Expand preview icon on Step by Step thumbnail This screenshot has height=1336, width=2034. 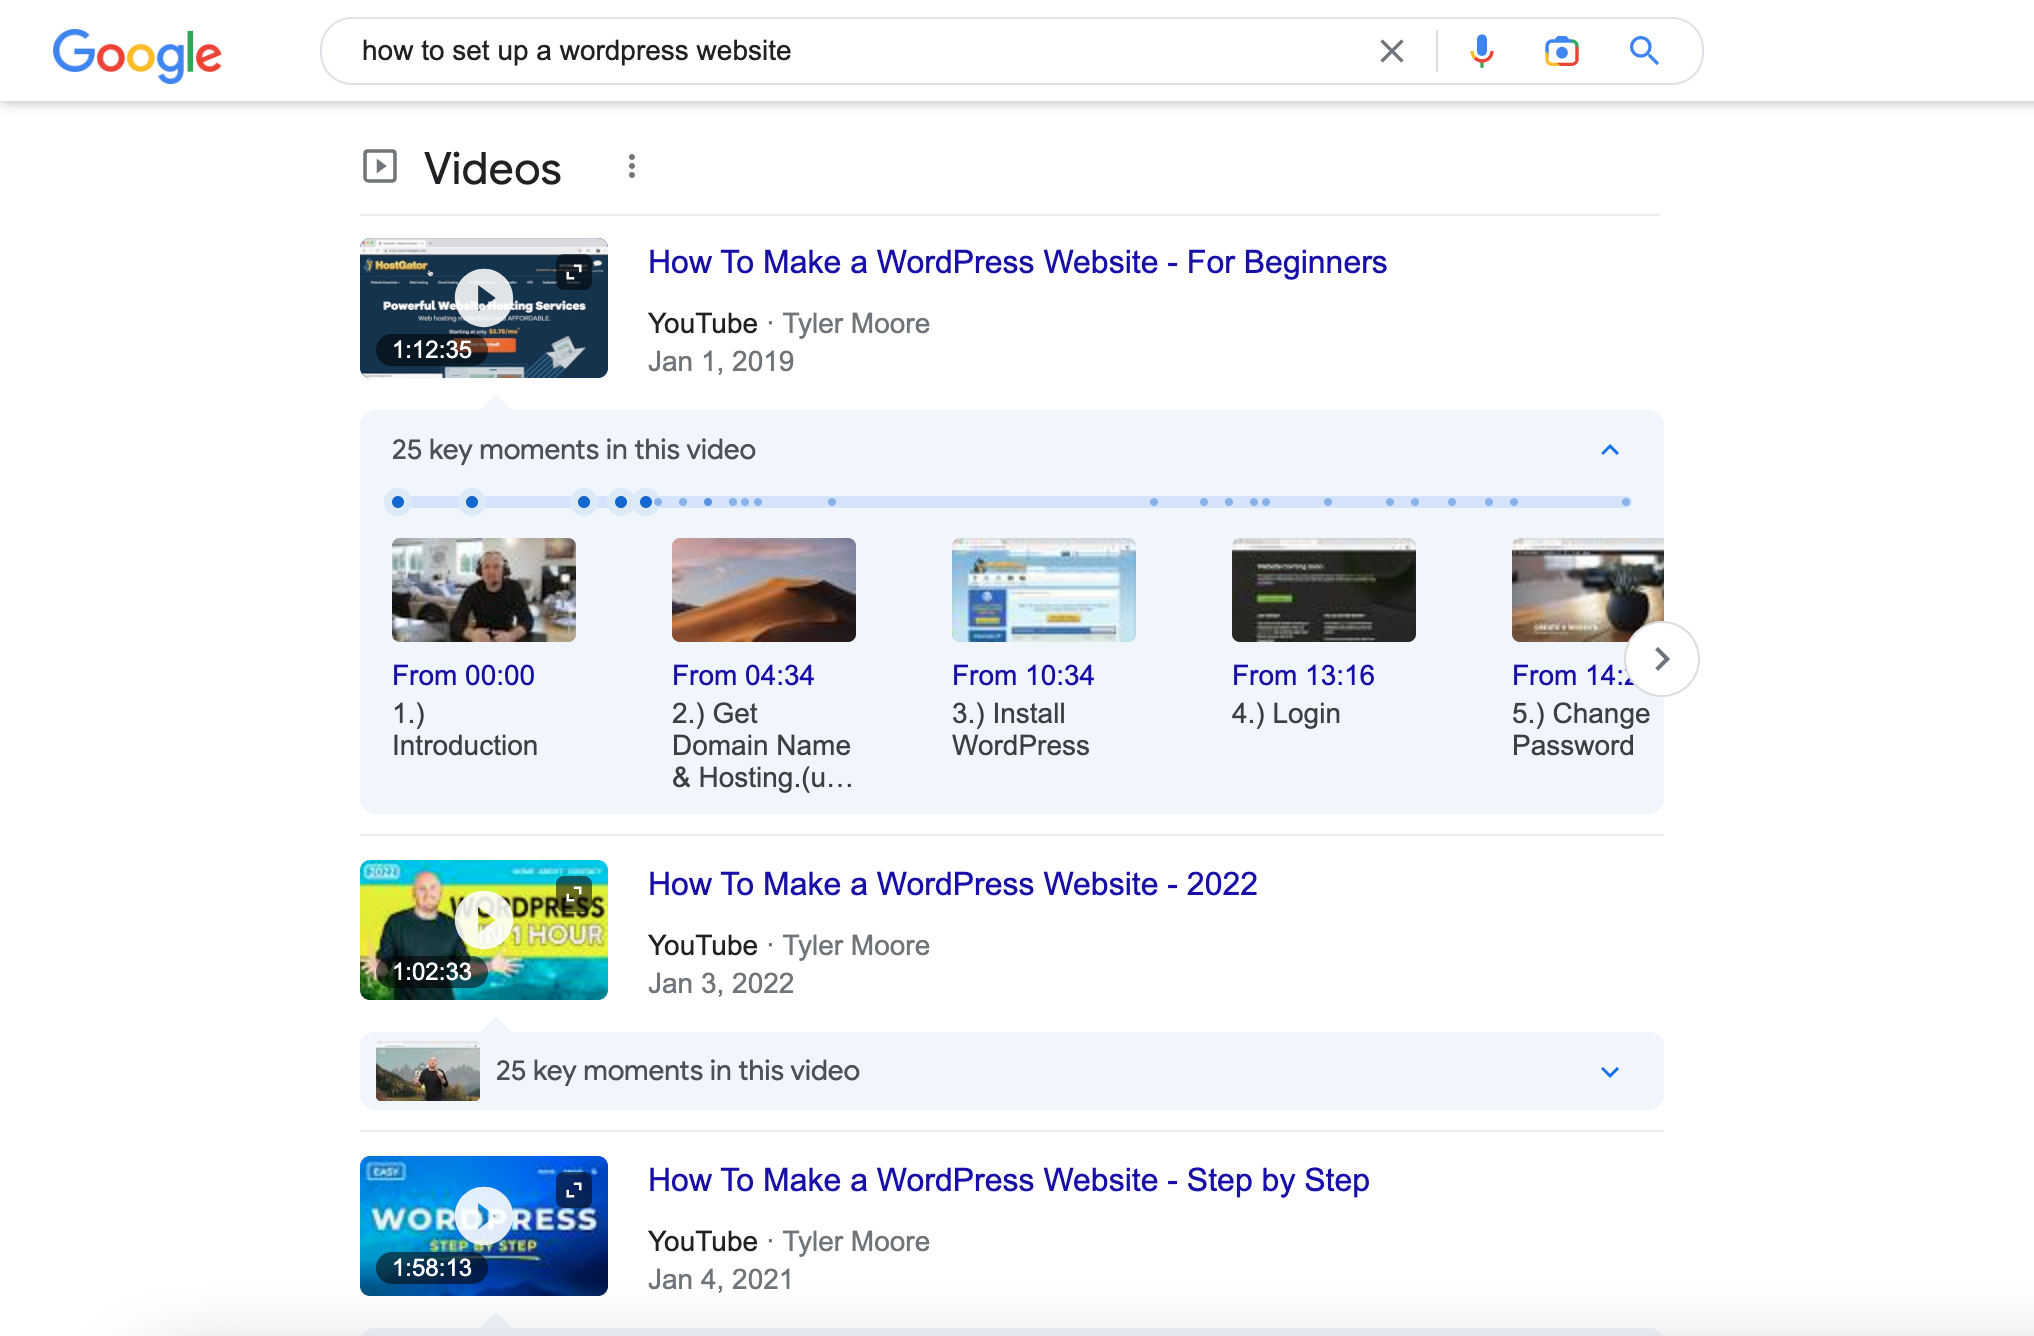(574, 1189)
